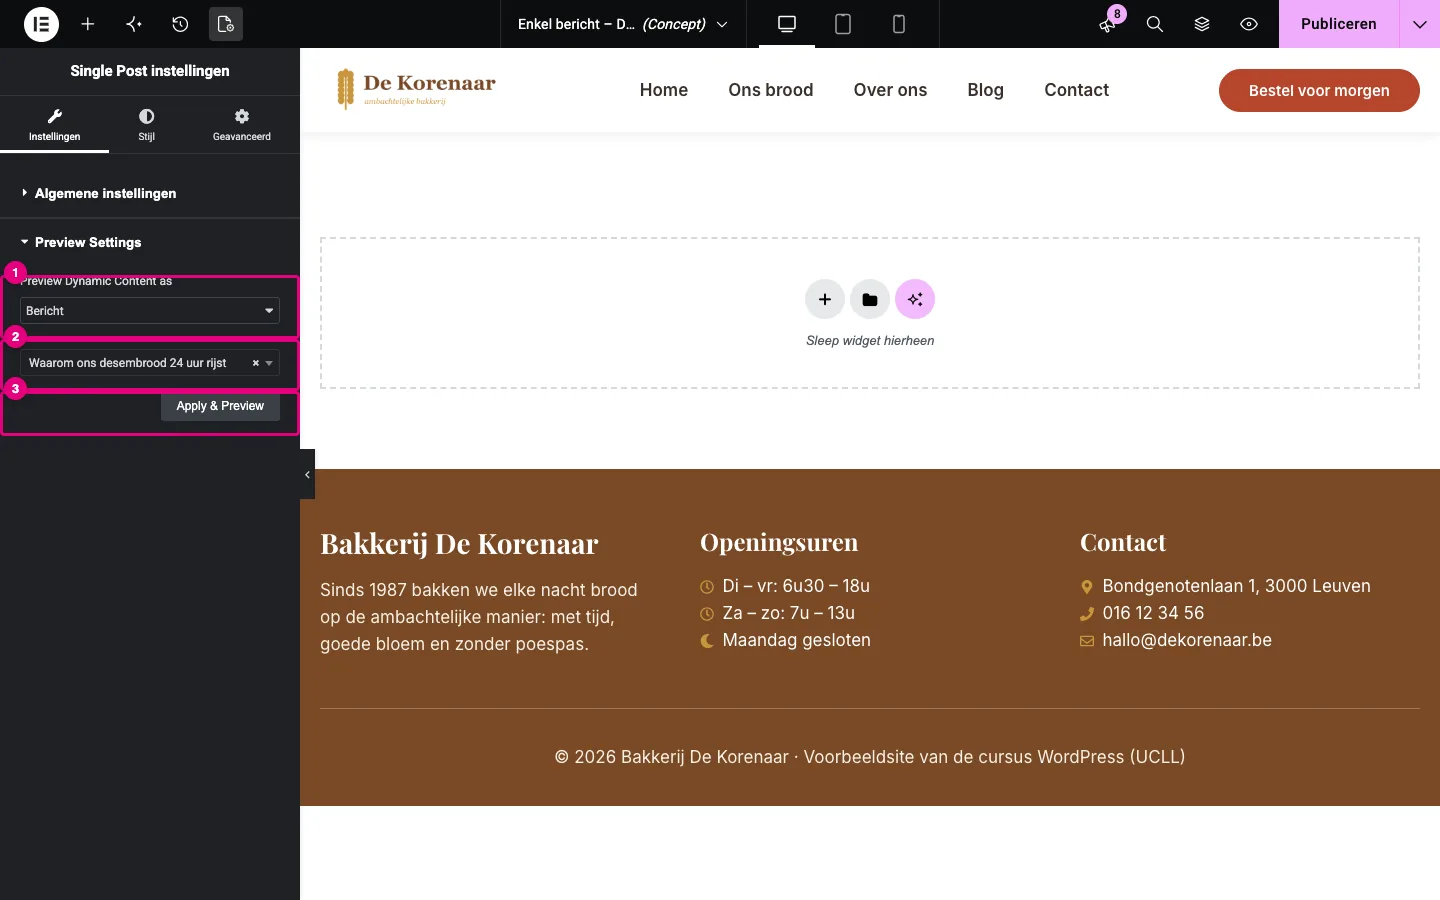The height and width of the screenshot is (900, 1440).
Task: Click the add element plus icon
Action: pyautogui.click(x=88, y=24)
